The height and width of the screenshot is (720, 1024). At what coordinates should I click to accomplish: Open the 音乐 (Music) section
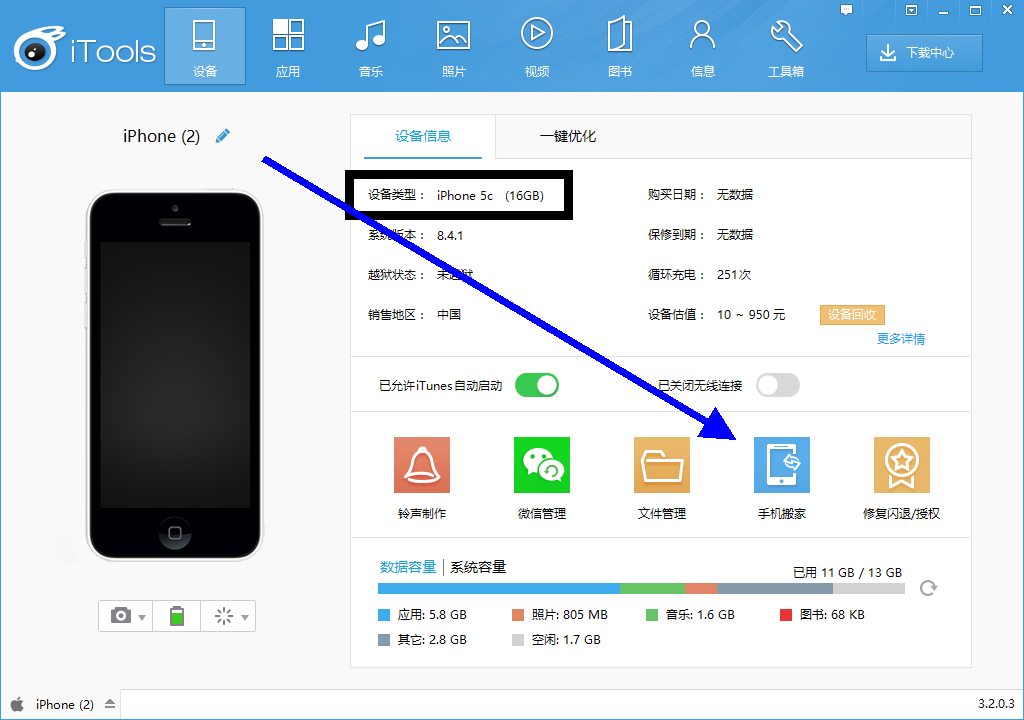point(370,46)
